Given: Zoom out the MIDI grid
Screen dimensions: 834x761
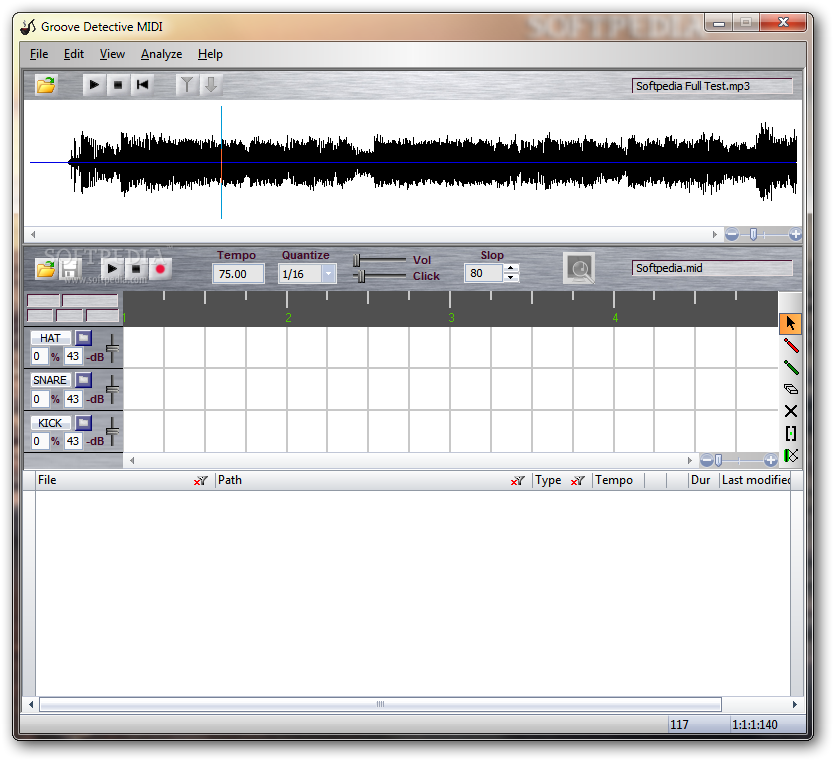Looking at the screenshot, I should (706, 460).
